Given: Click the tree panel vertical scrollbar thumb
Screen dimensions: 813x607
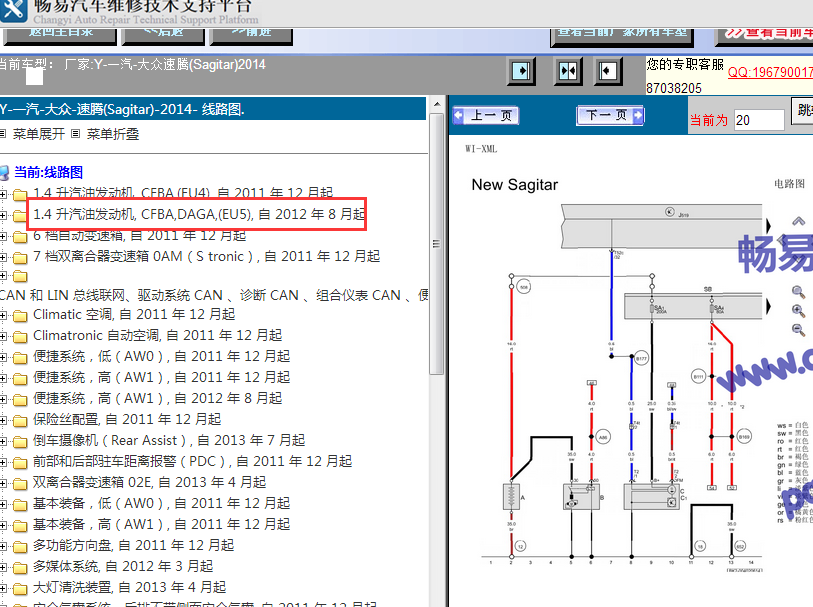Looking at the screenshot, I should click(x=437, y=244).
